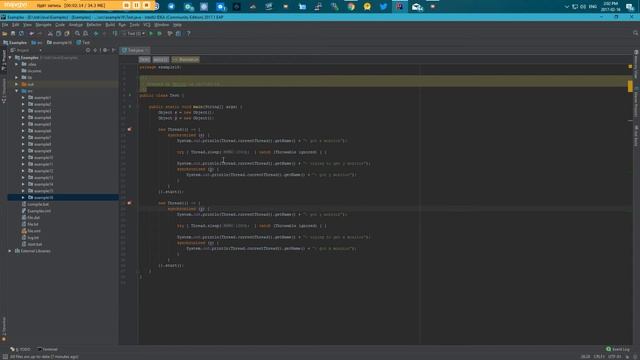Viewport: 640px width, 360px height.
Task: Click the Synchronize toolbar icon
Action: click(21, 33)
